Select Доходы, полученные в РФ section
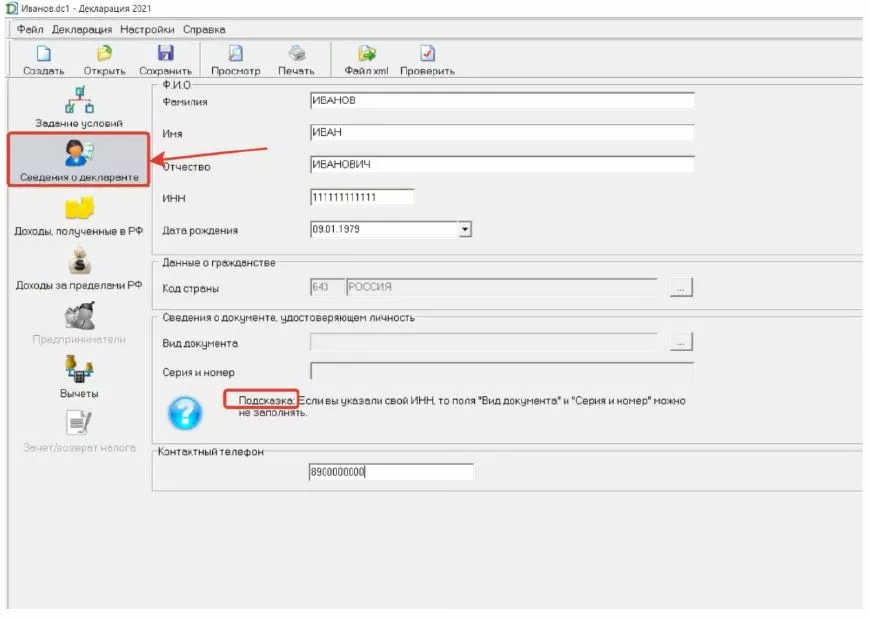Screen dimensions: 869x619 coord(79,214)
